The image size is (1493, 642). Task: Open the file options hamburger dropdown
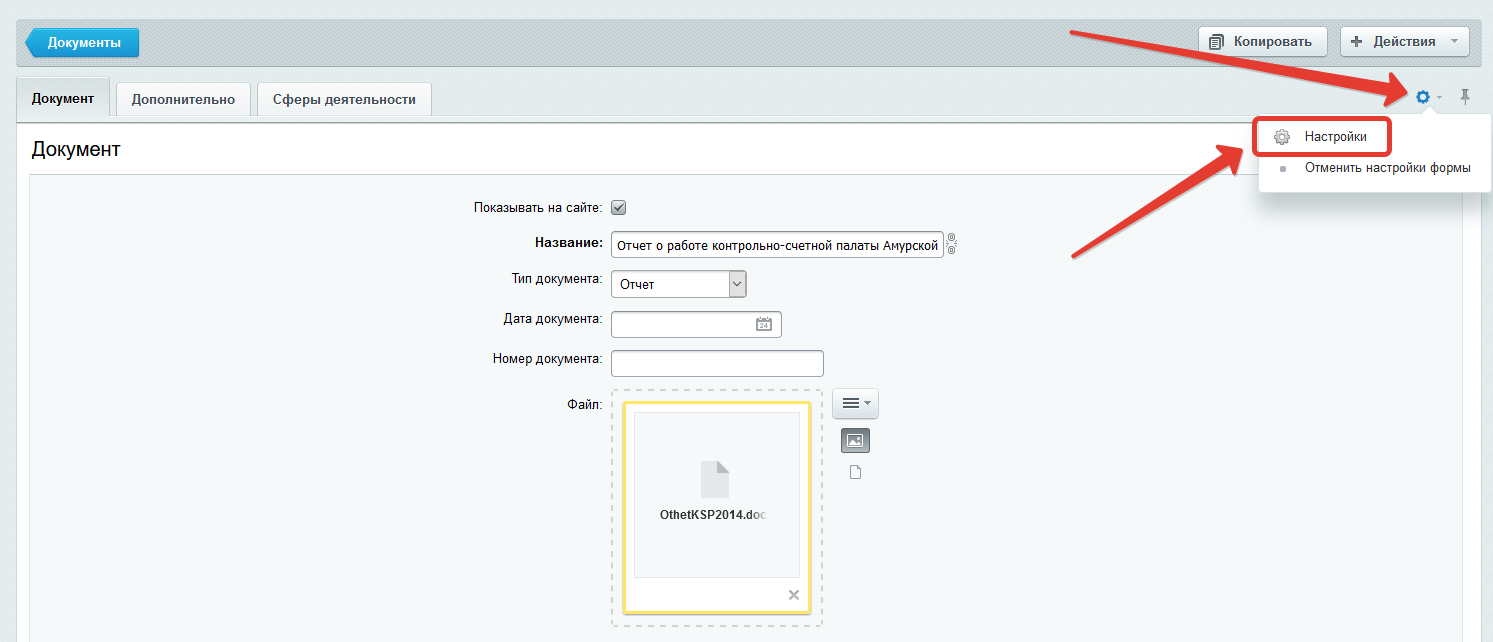click(855, 403)
